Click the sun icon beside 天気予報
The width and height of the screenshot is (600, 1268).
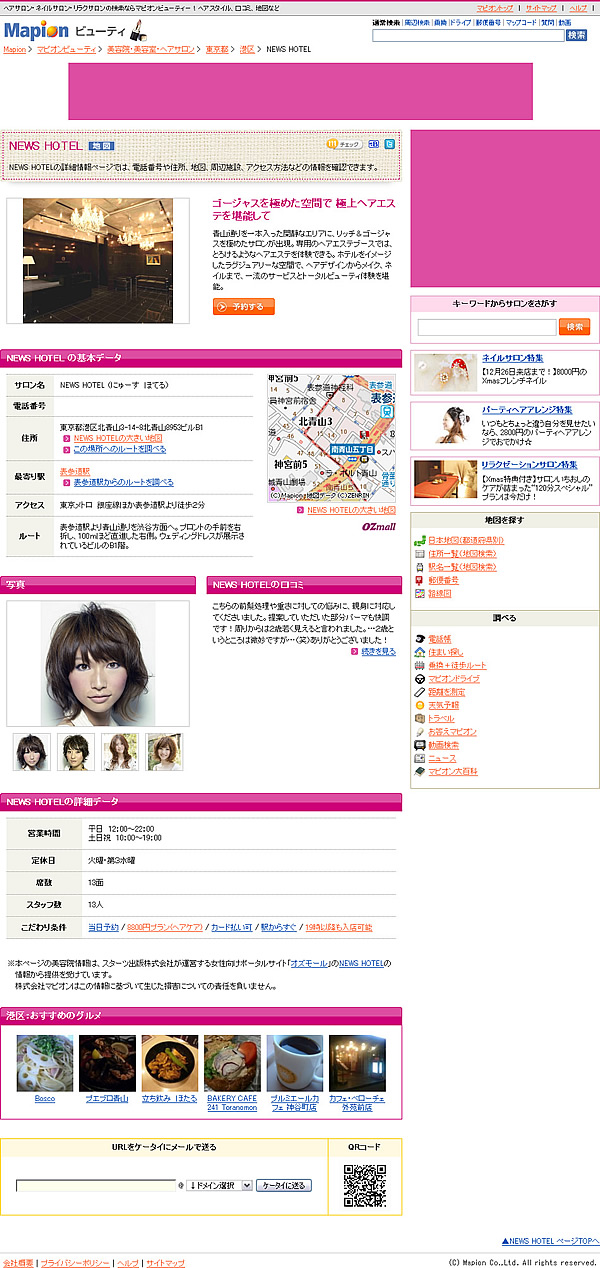pyautogui.click(x=420, y=705)
